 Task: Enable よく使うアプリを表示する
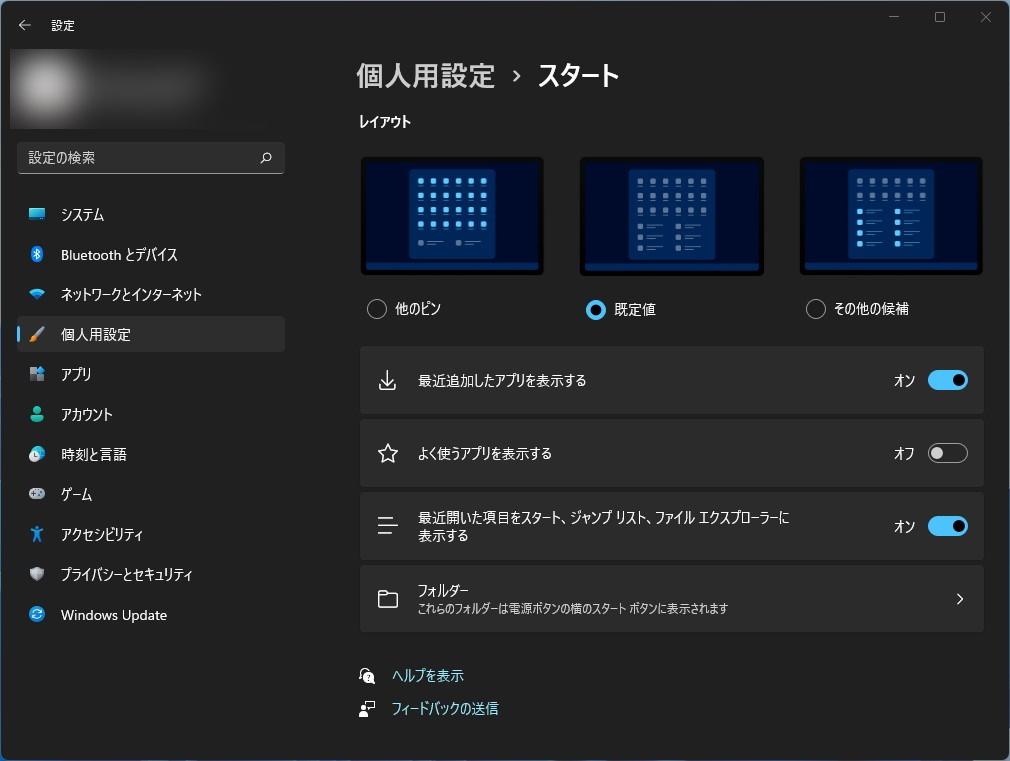pyautogui.click(x=947, y=453)
